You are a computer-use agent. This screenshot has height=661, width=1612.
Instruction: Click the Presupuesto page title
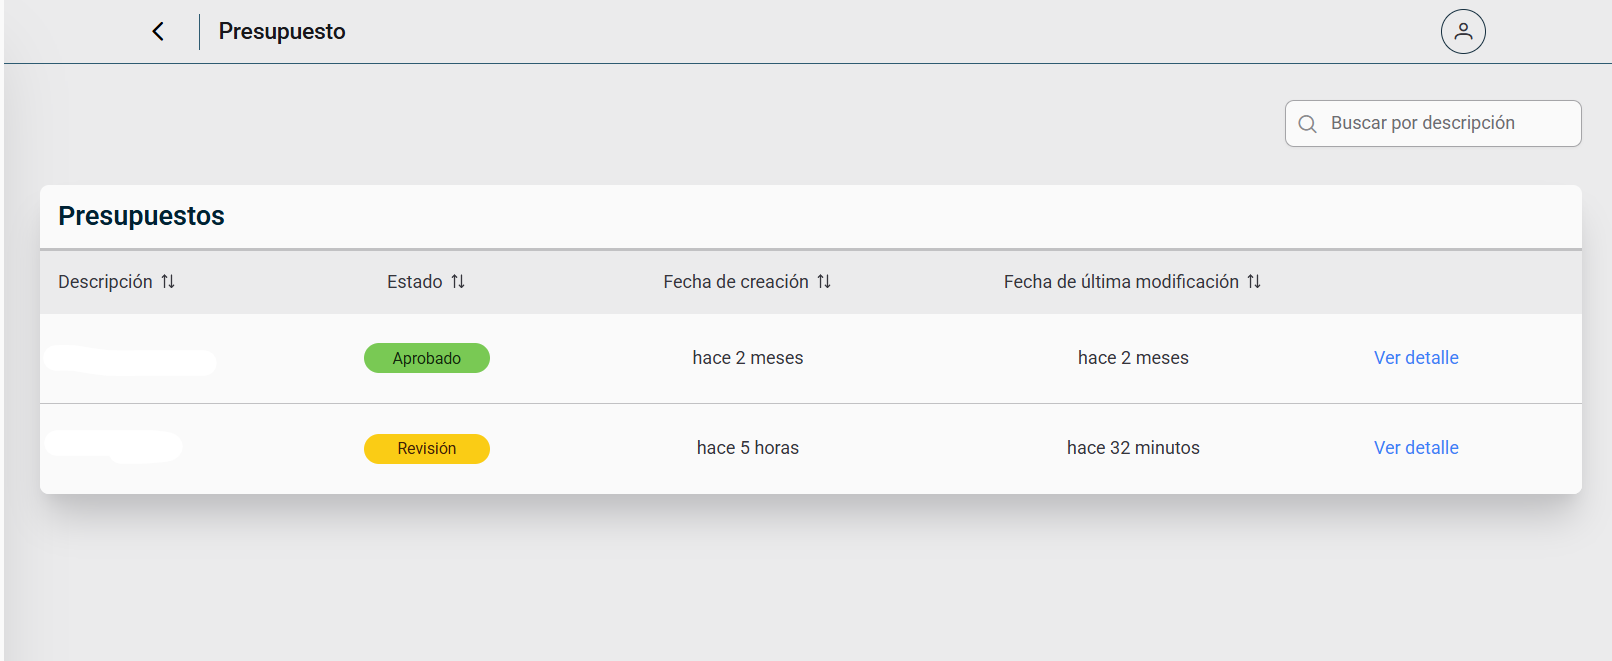282,32
